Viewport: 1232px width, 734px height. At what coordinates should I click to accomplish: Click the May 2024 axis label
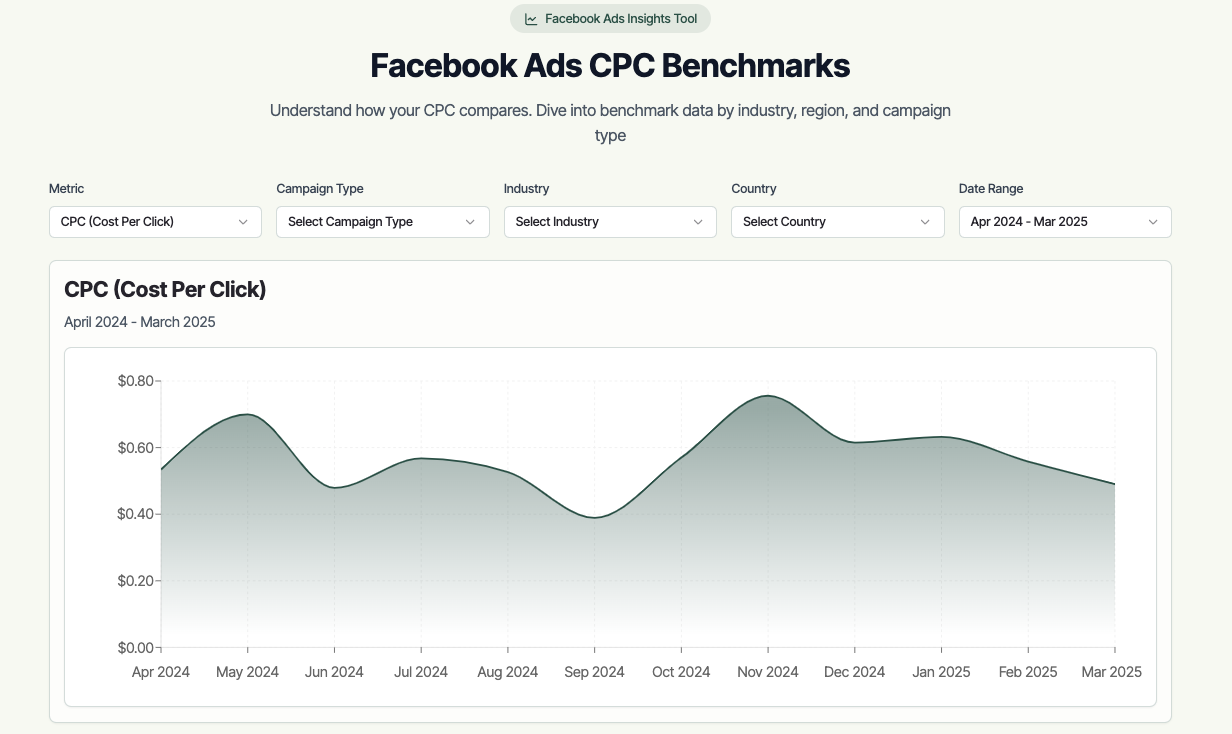tap(247, 672)
